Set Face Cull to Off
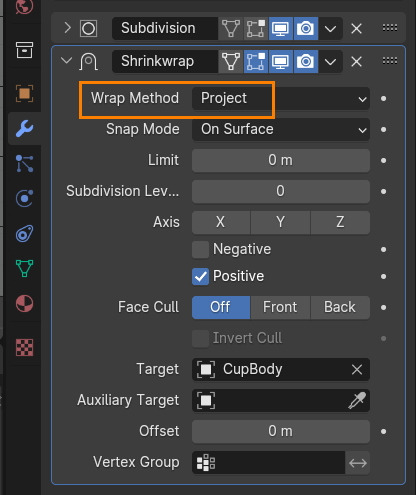 pyautogui.click(x=221, y=307)
